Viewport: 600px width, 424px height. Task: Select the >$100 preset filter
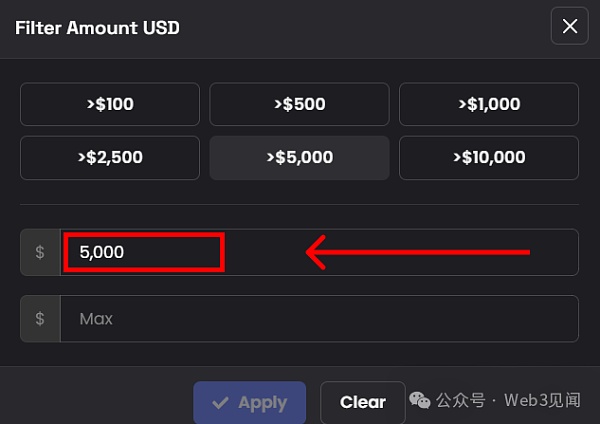tap(110, 104)
